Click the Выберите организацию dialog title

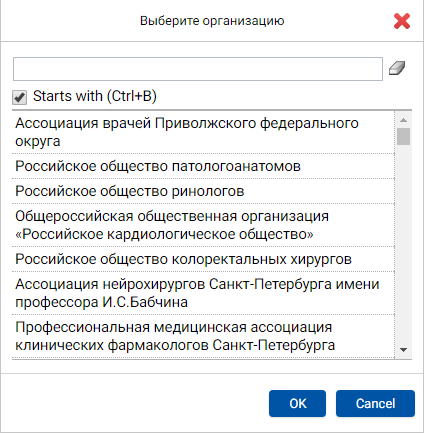click(212, 21)
